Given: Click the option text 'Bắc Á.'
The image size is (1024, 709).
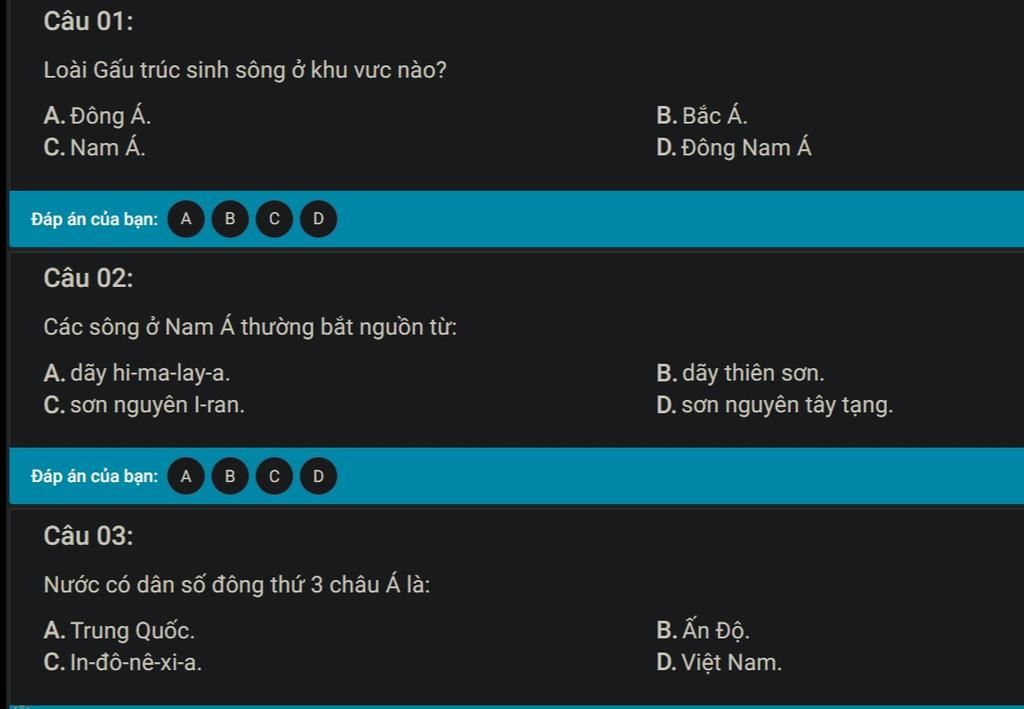Looking at the screenshot, I should click(x=714, y=116).
